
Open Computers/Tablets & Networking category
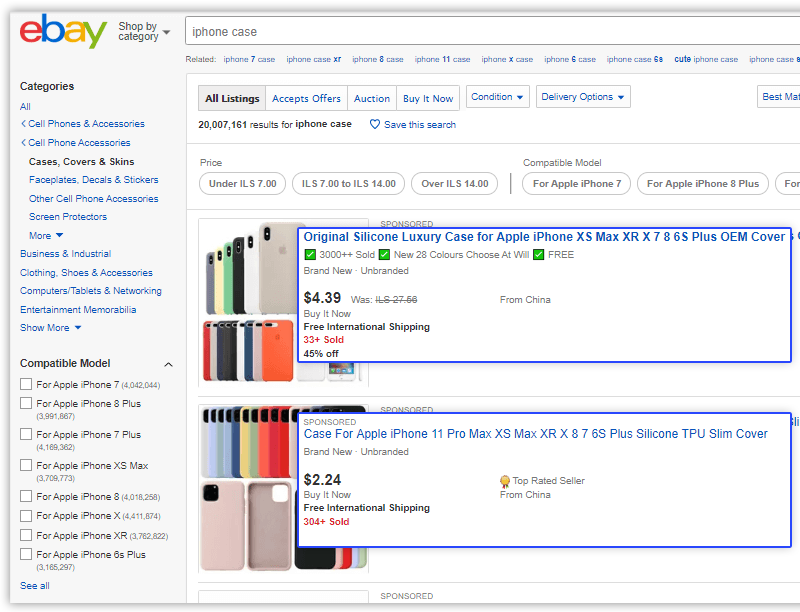coord(91,291)
